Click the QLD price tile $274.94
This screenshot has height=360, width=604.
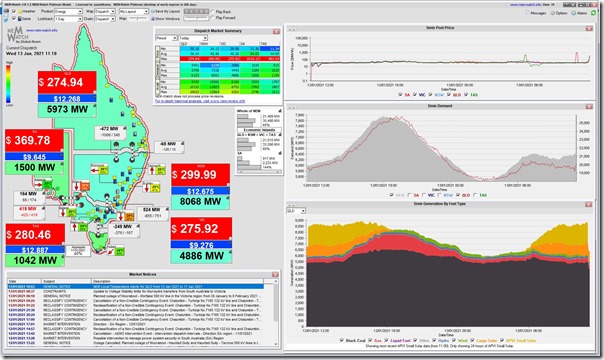pos(67,82)
